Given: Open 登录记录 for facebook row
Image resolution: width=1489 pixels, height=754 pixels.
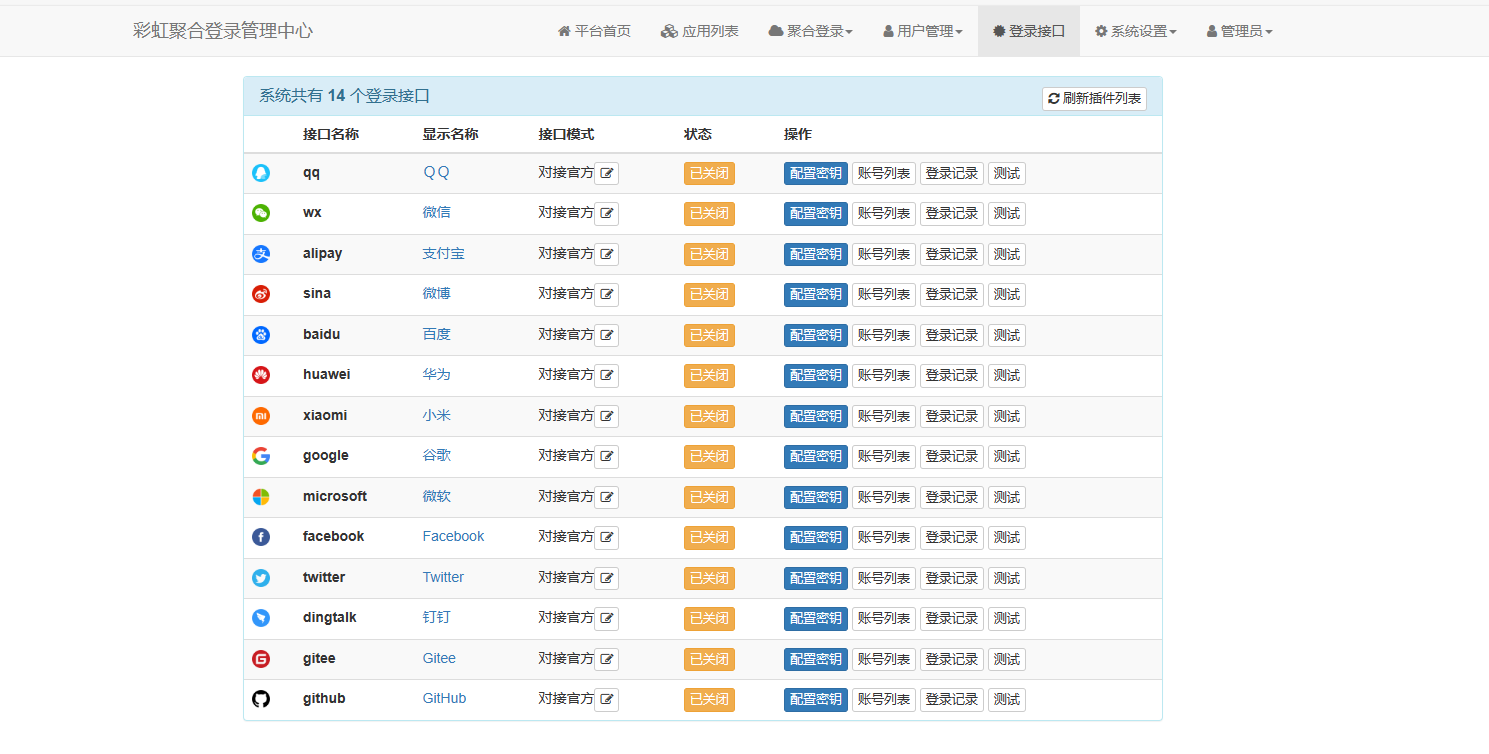Looking at the screenshot, I should coord(952,538).
